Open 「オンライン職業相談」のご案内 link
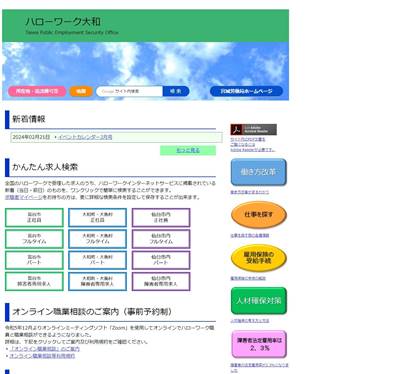The height and width of the screenshot is (374, 400). pos(45,349)
